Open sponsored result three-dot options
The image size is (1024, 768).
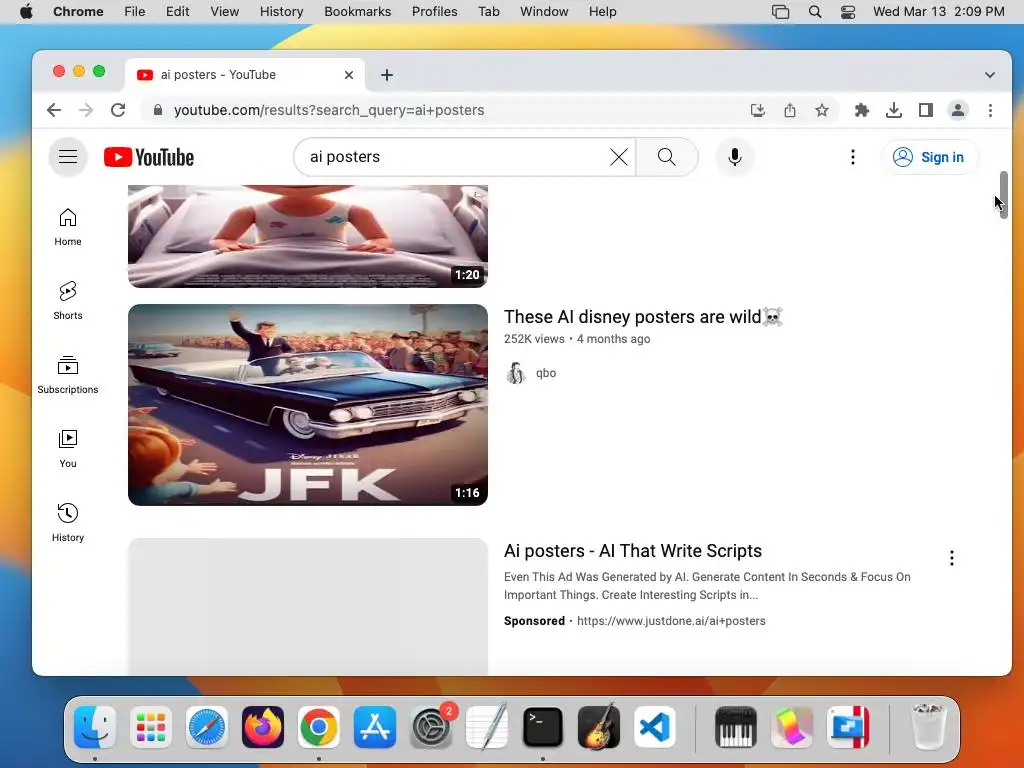[x=952, y=558]
